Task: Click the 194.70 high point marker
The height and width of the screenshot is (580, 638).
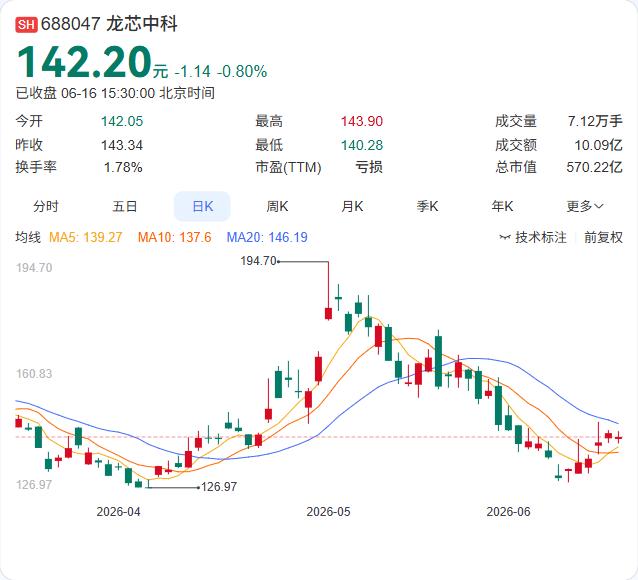Action: coord(259,260)
